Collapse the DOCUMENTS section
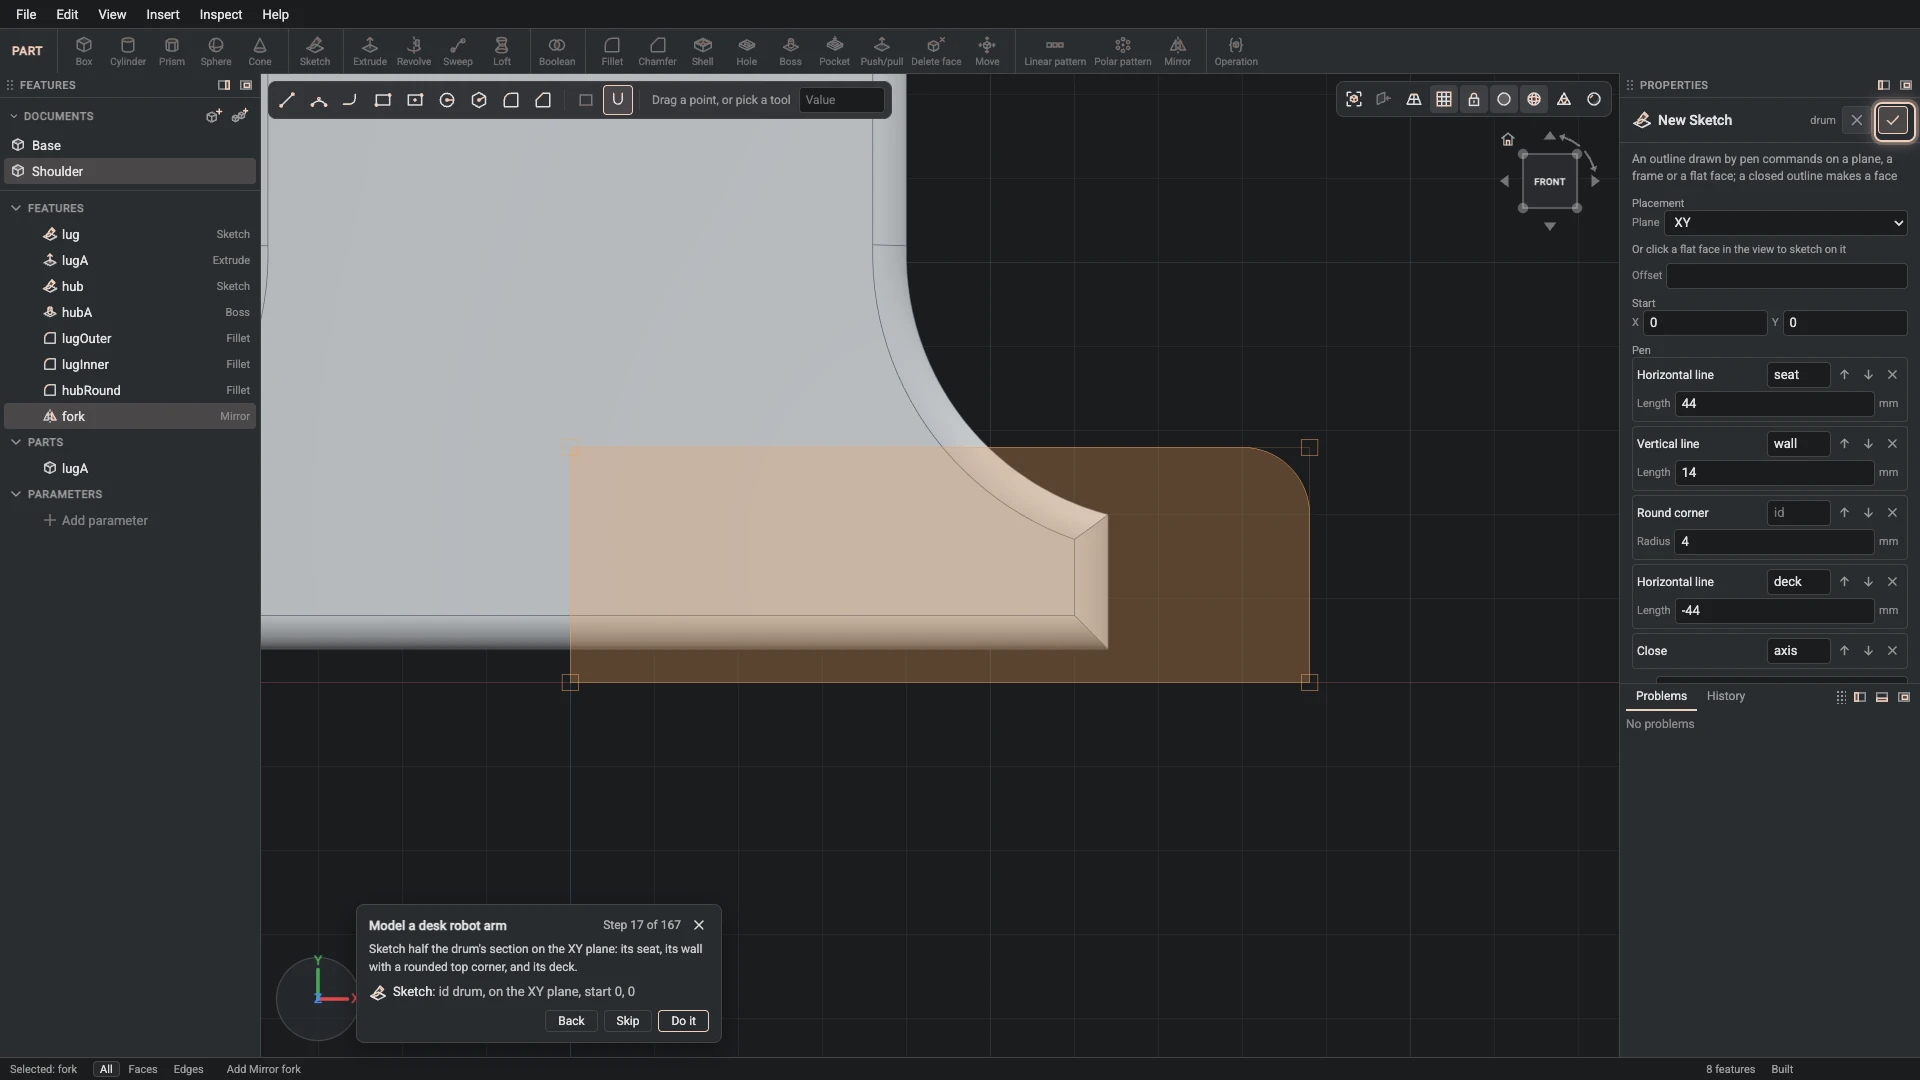Viewport: 1920px width, 1080px height. [x=16, y=116]
